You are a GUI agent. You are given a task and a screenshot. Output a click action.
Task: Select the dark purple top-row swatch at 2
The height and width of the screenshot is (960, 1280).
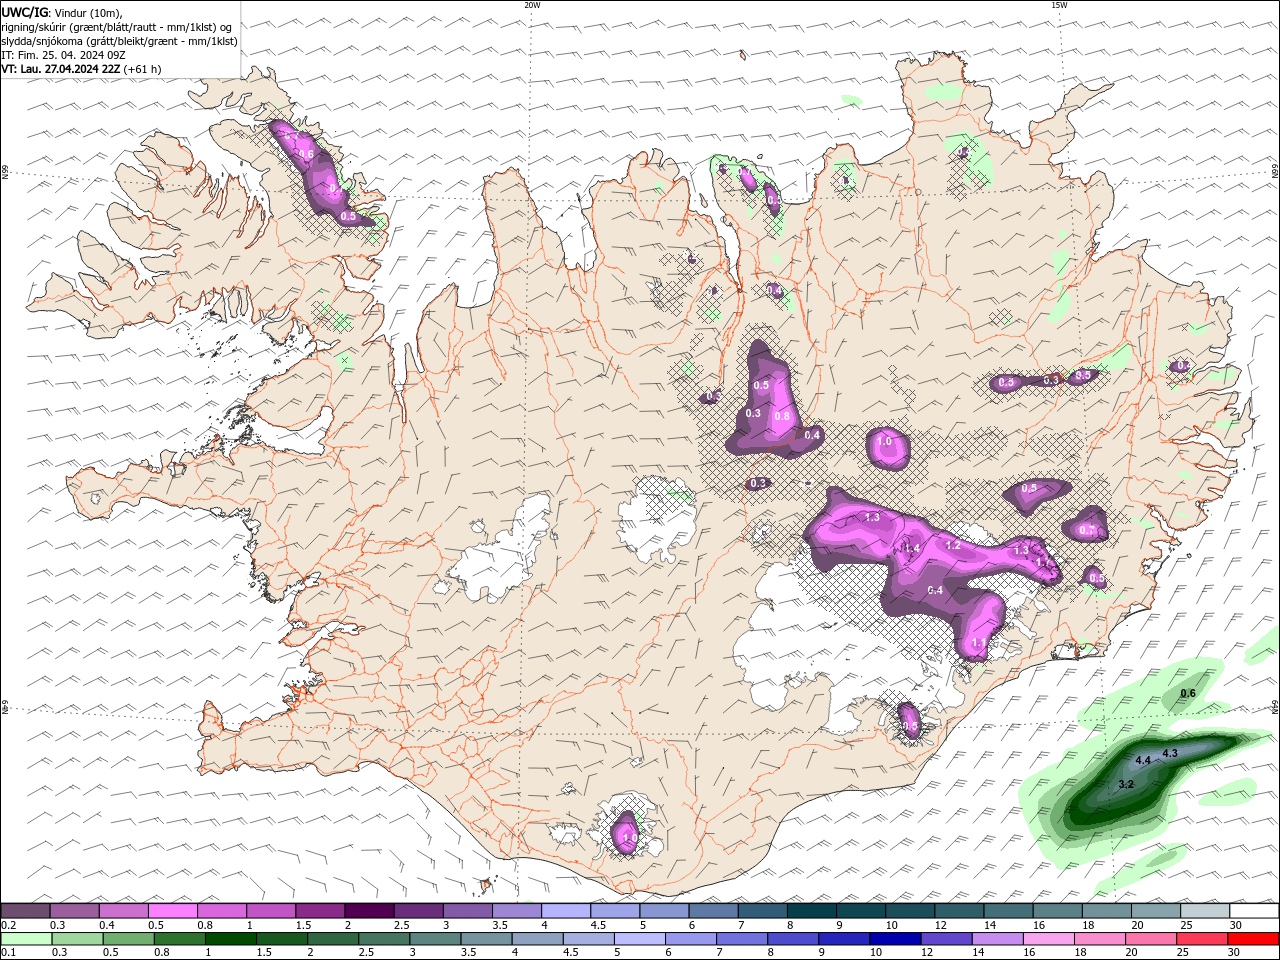(x=369, y=911)
